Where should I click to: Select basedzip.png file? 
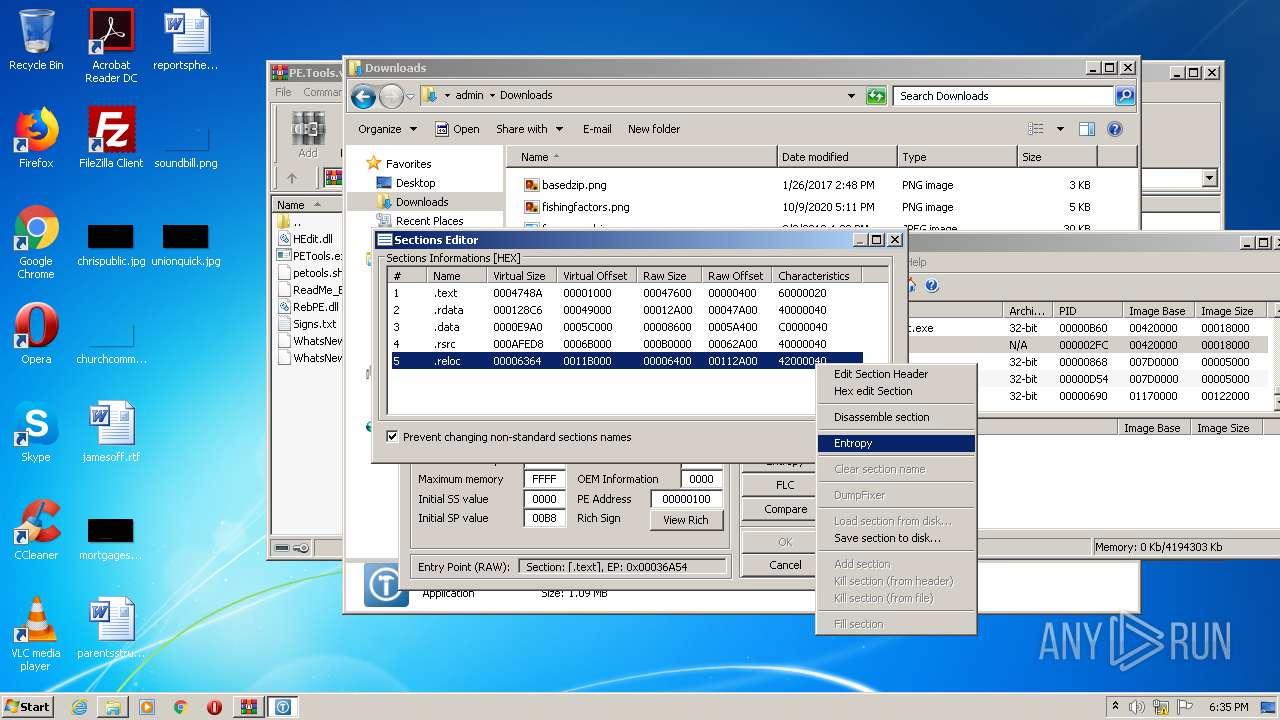pos(574,185)
